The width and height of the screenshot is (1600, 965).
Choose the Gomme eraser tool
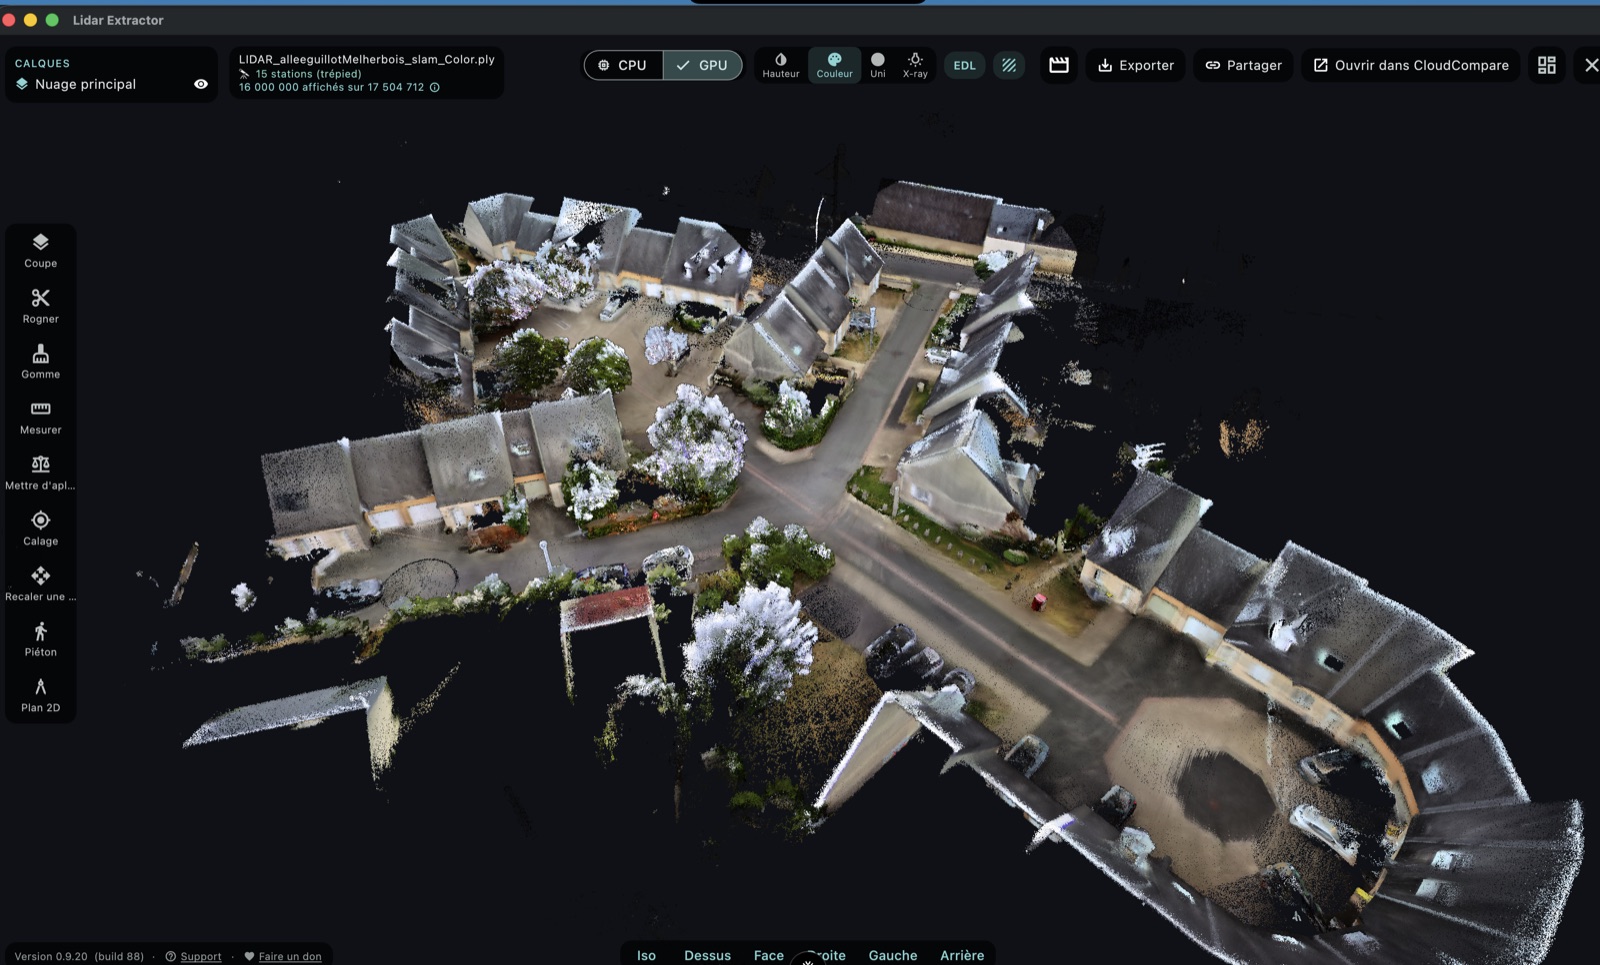click(40, 362)
